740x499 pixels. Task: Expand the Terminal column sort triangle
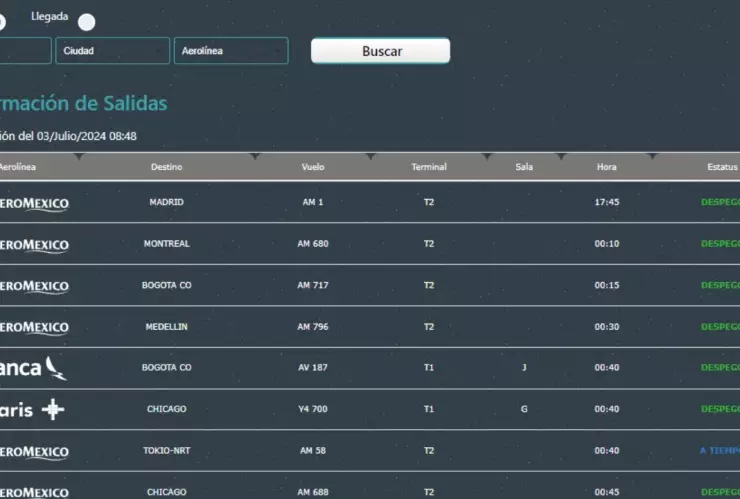487,156
